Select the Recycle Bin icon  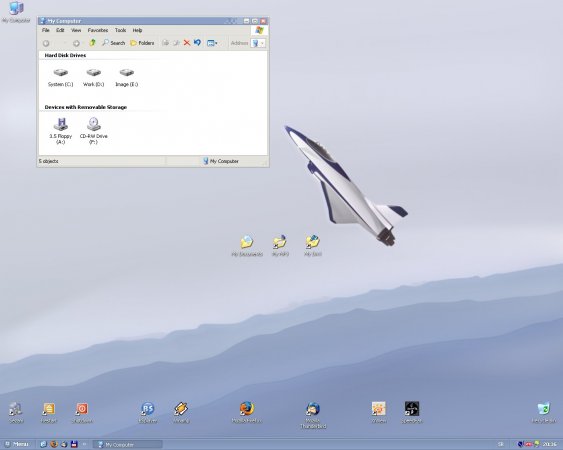click(544, 412)
